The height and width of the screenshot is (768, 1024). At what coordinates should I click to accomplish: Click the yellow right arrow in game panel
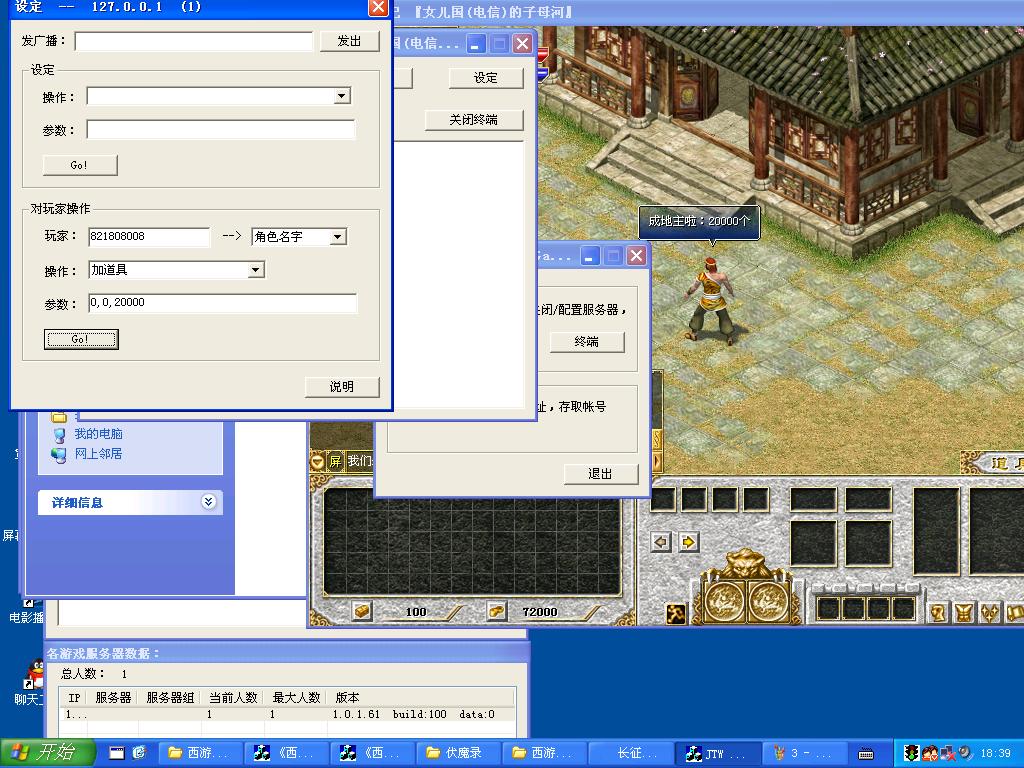[688, 542]
